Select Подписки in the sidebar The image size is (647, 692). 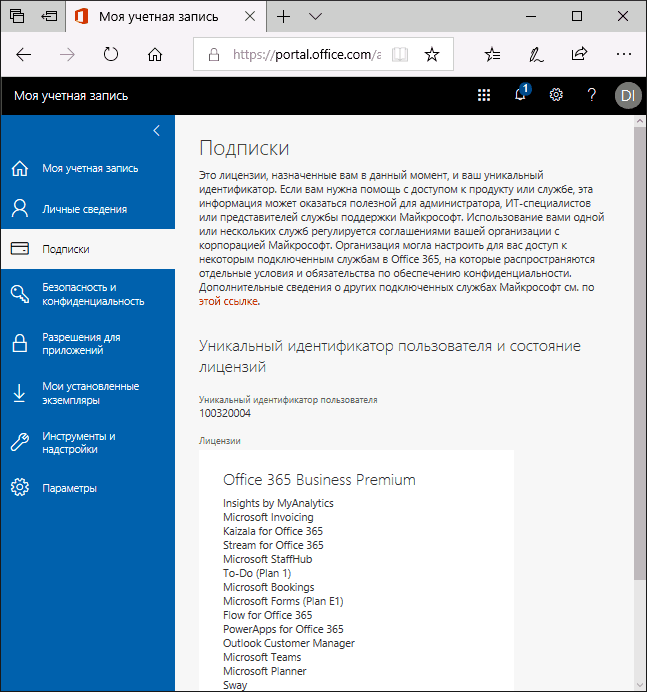click(x=88, y=249)
